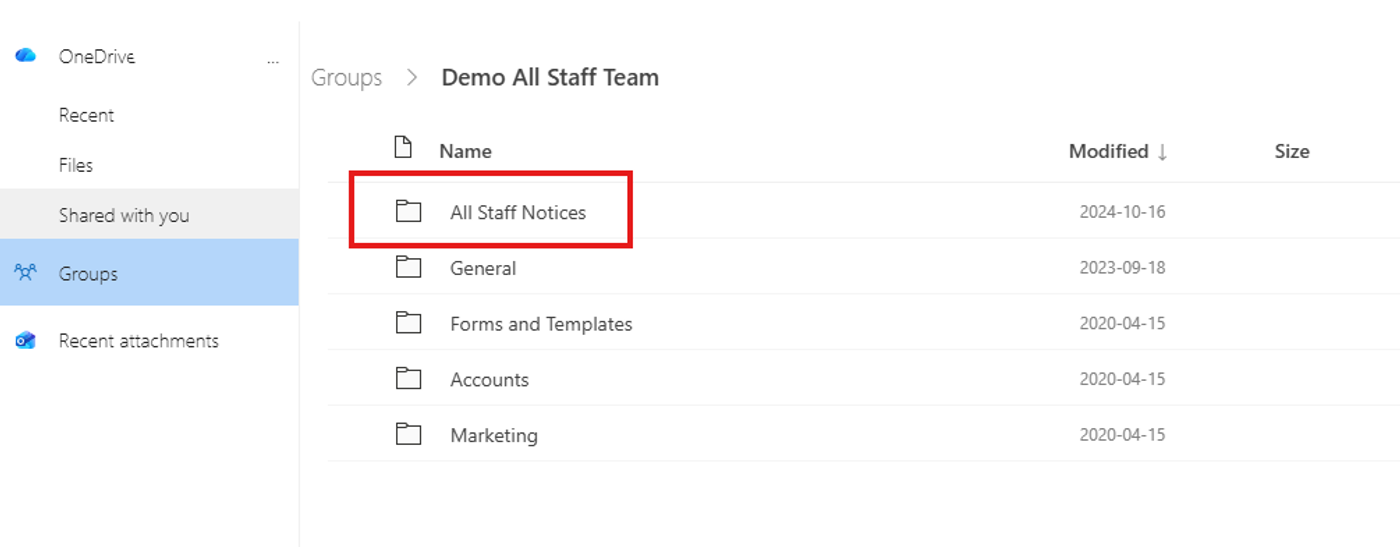
Task: Navigate to the Groups breadcrumb link
Action: coord(346,78)
